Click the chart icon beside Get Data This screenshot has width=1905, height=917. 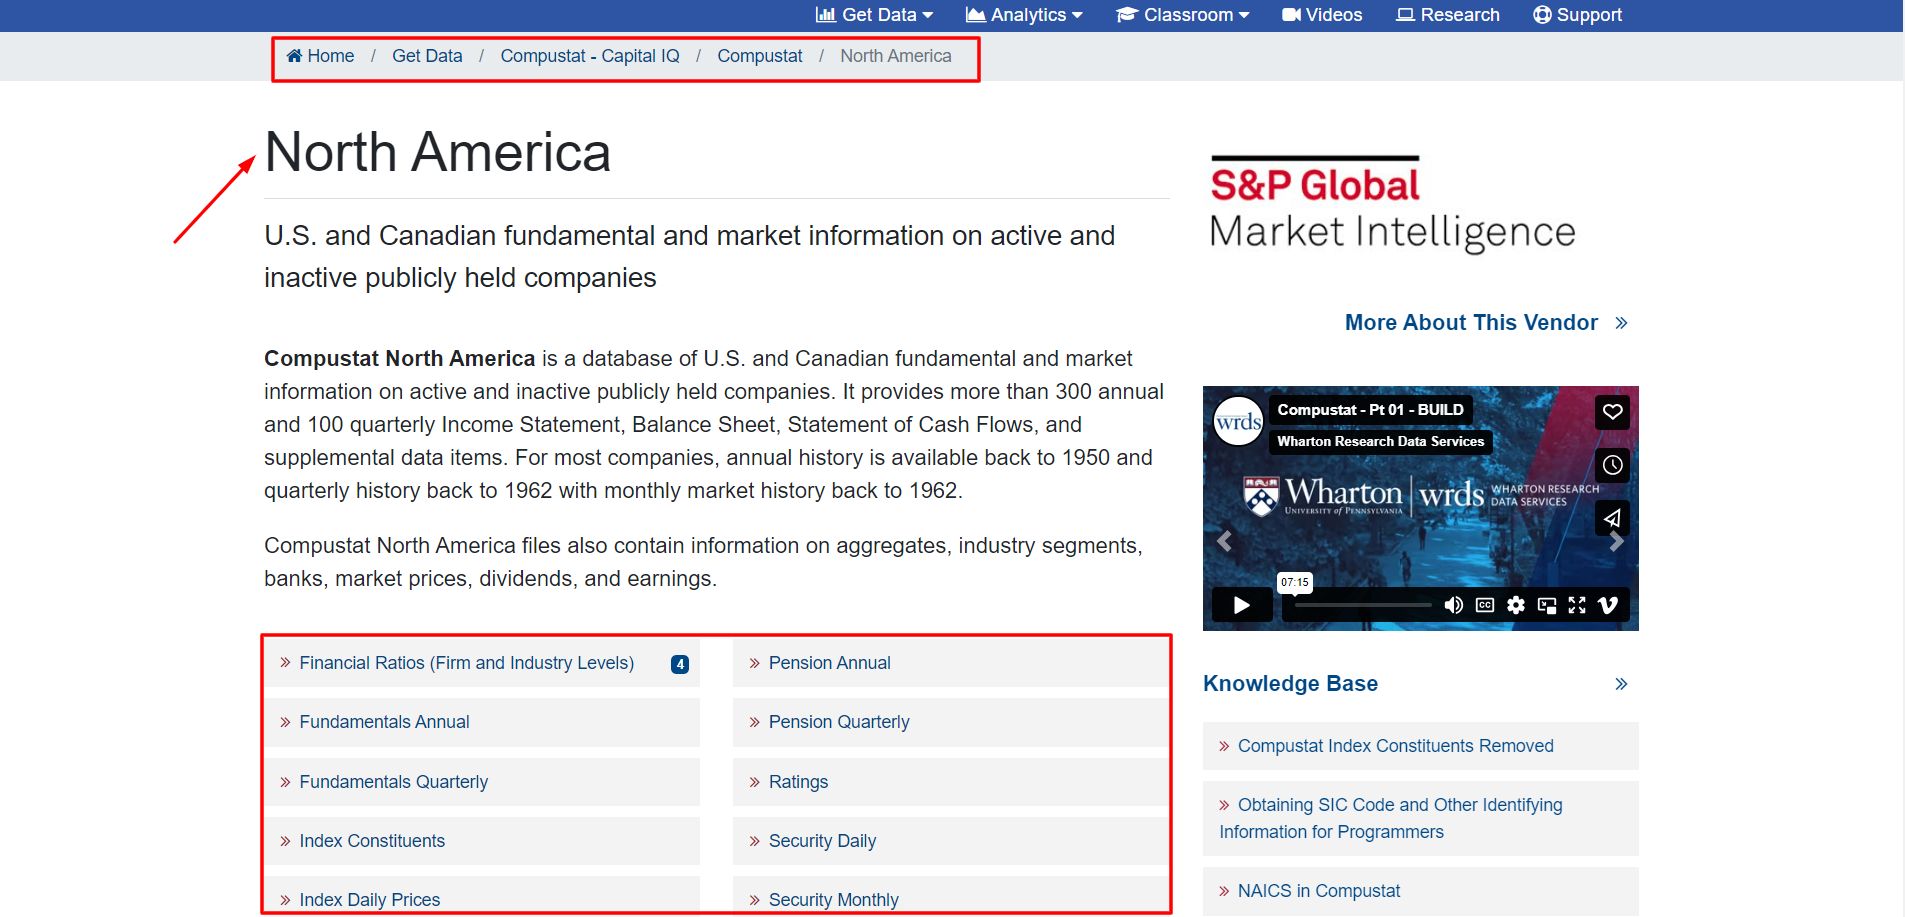pos(826,15)
